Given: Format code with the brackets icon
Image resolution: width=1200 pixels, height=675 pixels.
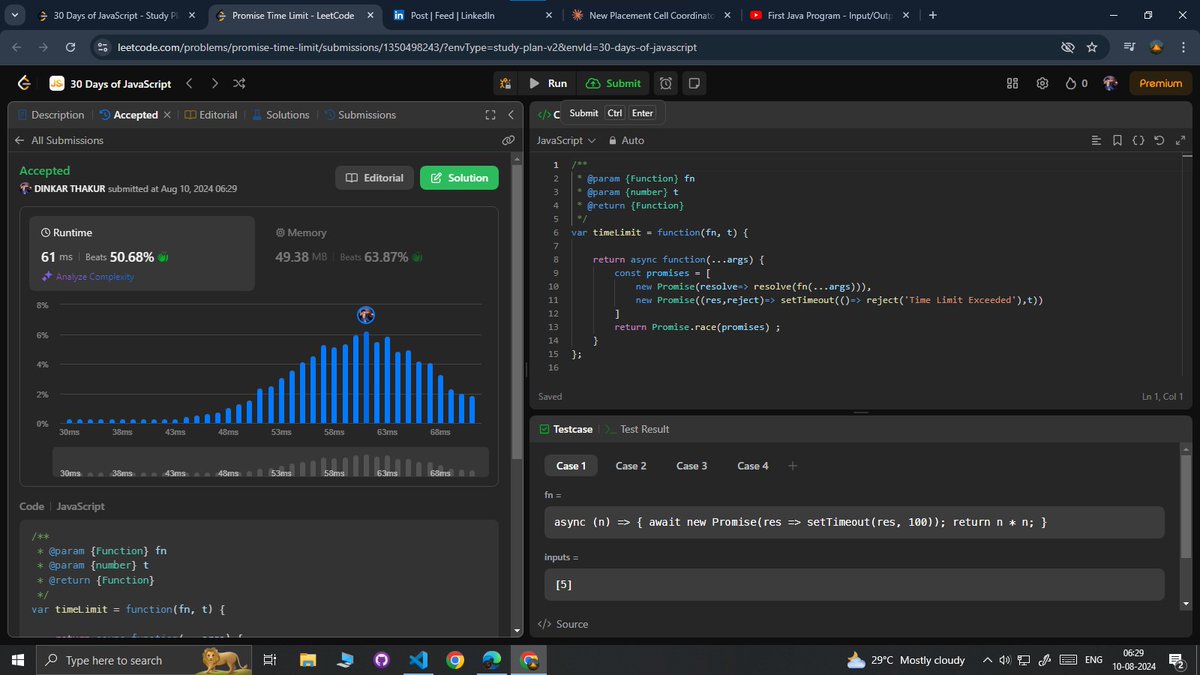Looking at the screenshot, I should point(1138,140).
